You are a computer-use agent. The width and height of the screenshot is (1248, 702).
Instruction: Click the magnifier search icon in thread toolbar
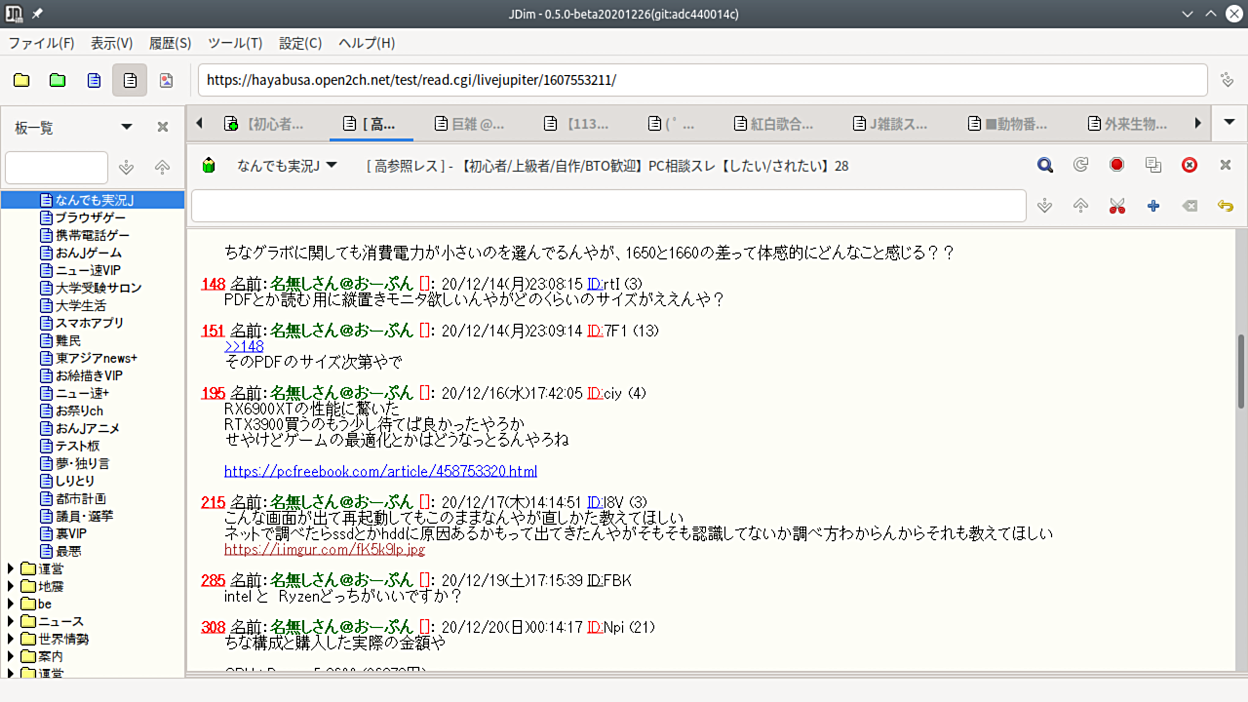coord(1045,165)
